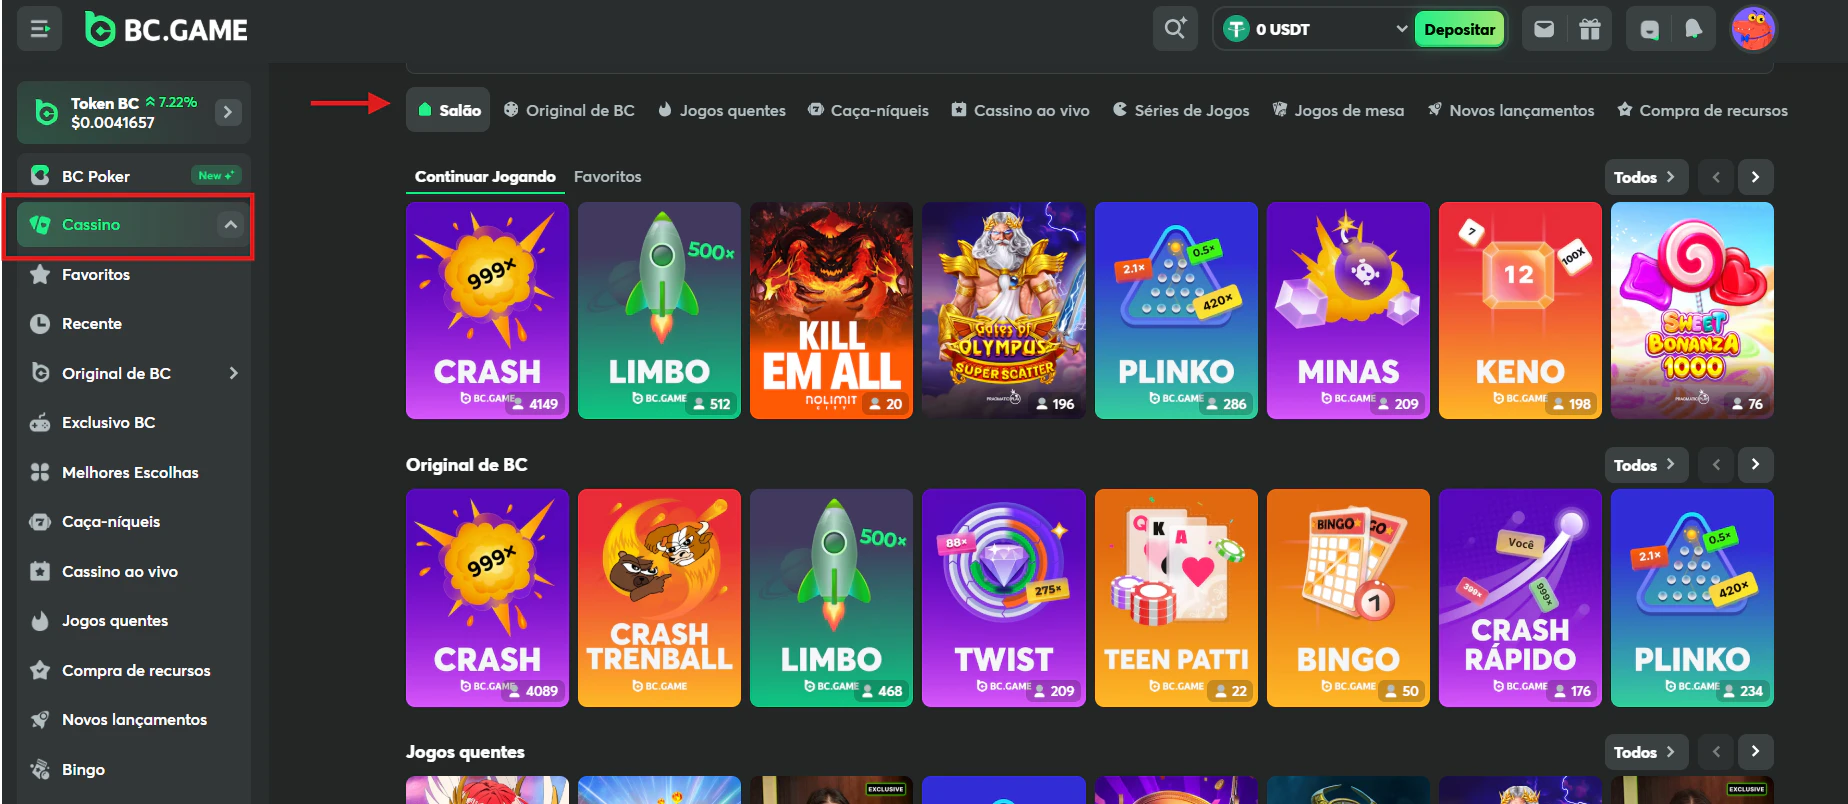The height and width of the screenshot is (804, 1848).
Task: Toggle the hamburger sidebar menu icon
Action: (x=40, y=29)
